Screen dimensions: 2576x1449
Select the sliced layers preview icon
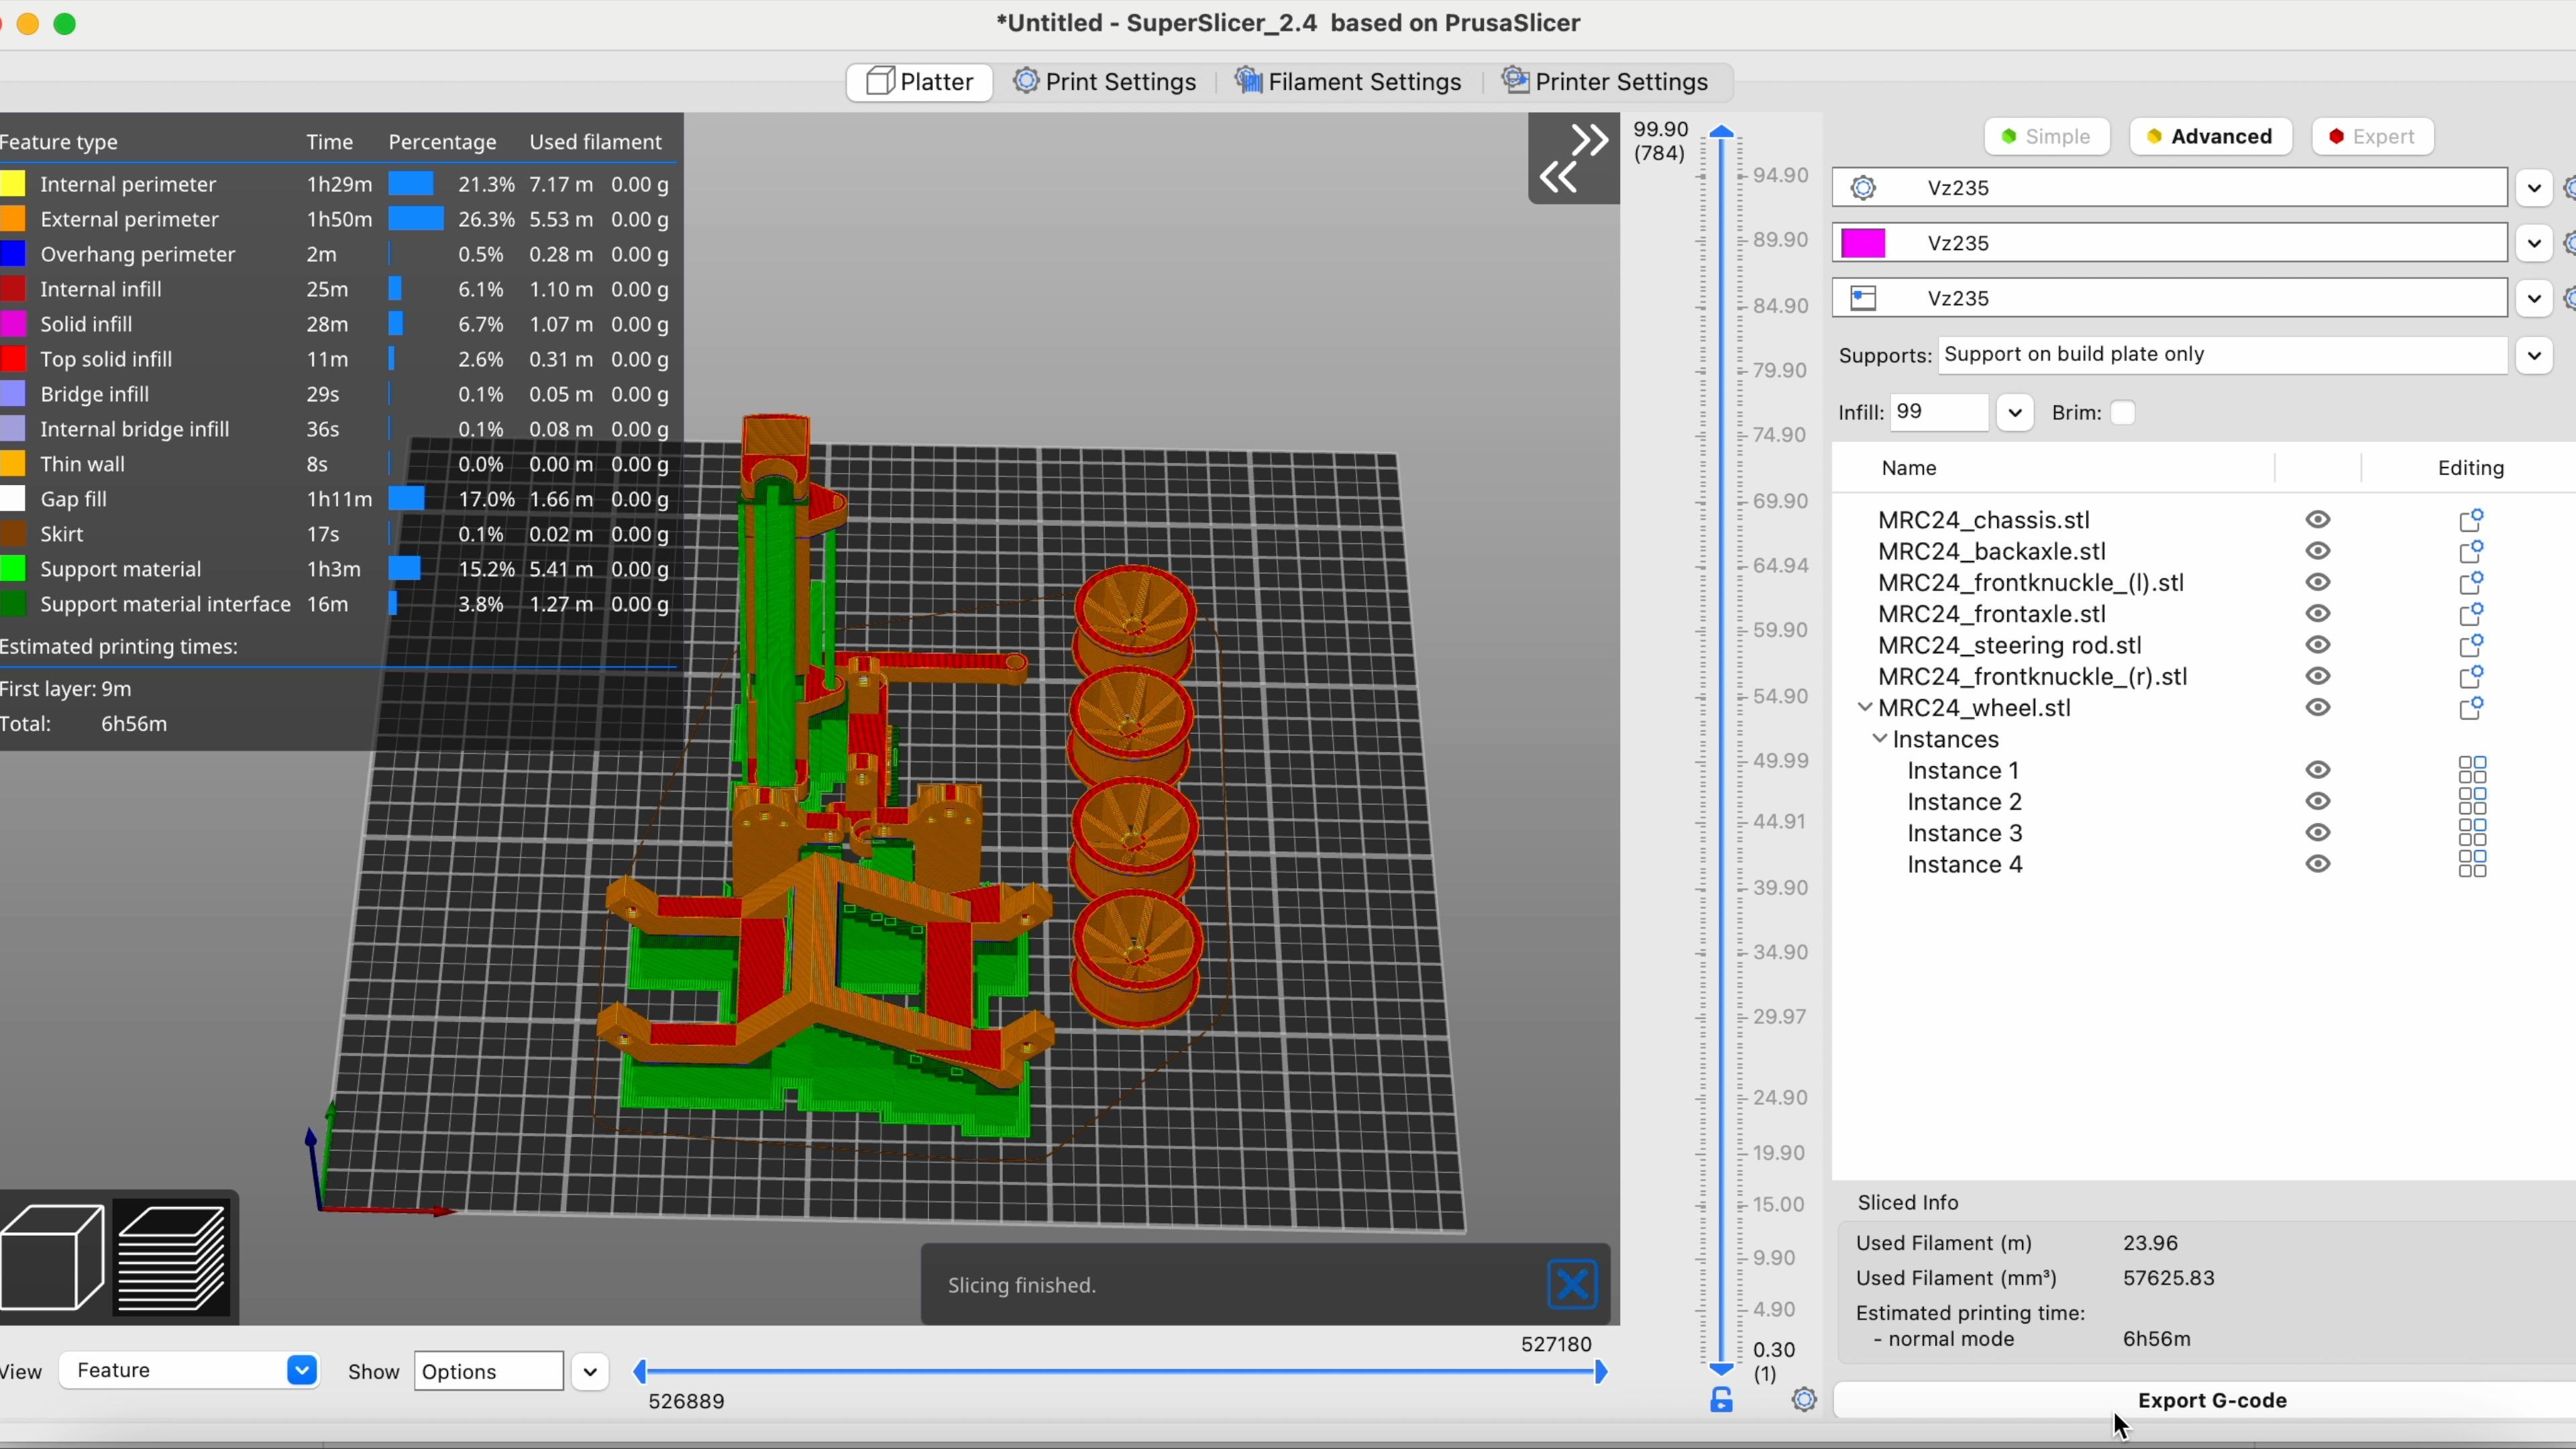pyautogui.click(x=172, y=1258)
